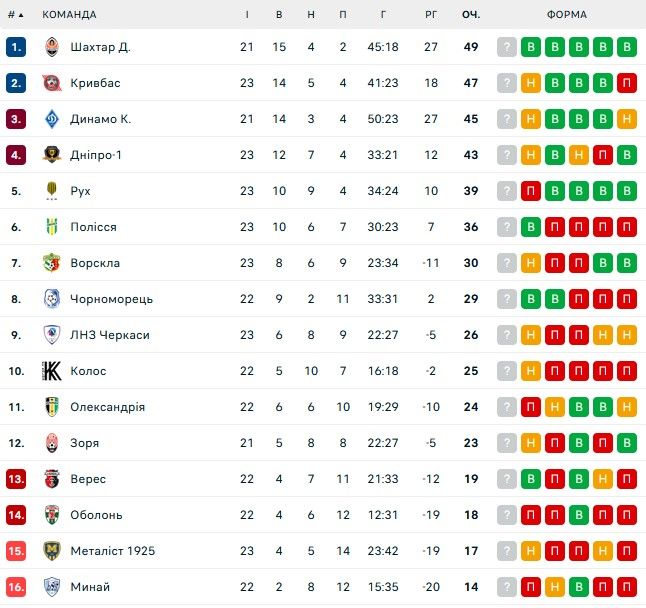Click the Г goals column header

coord(384,15)
